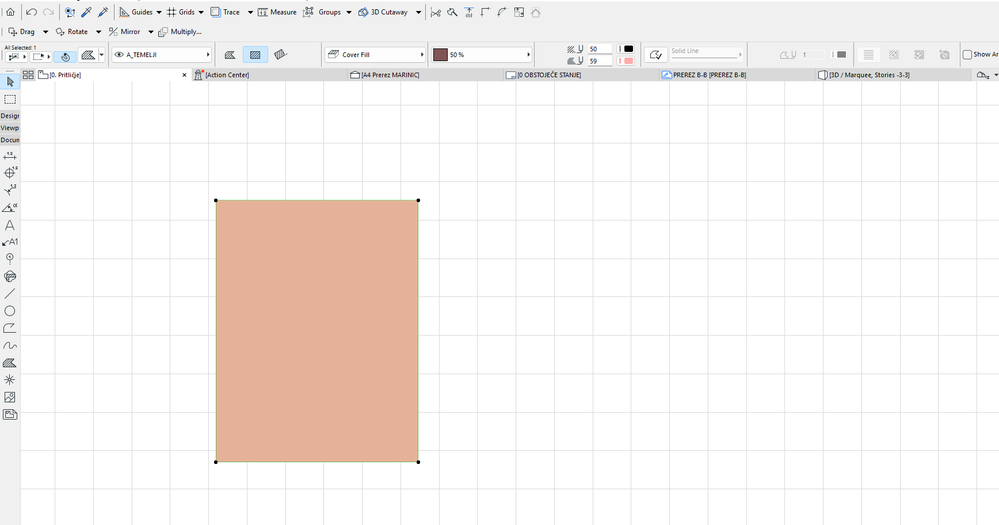The image size is (999, 525).
Task: Click the Undo arrow icon
Action: (31, 12)
